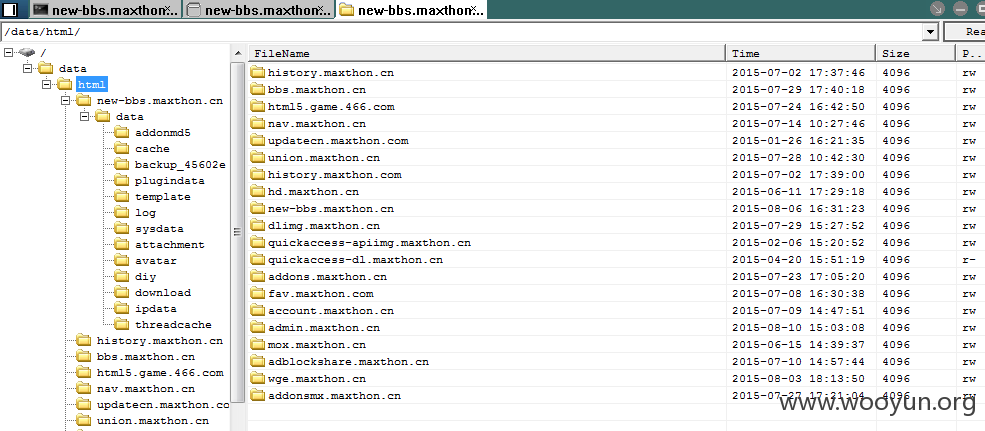Viewport: 985px width, 431px height.
Task: Select 'template' folder in the tree
Action: pos(163,197)
